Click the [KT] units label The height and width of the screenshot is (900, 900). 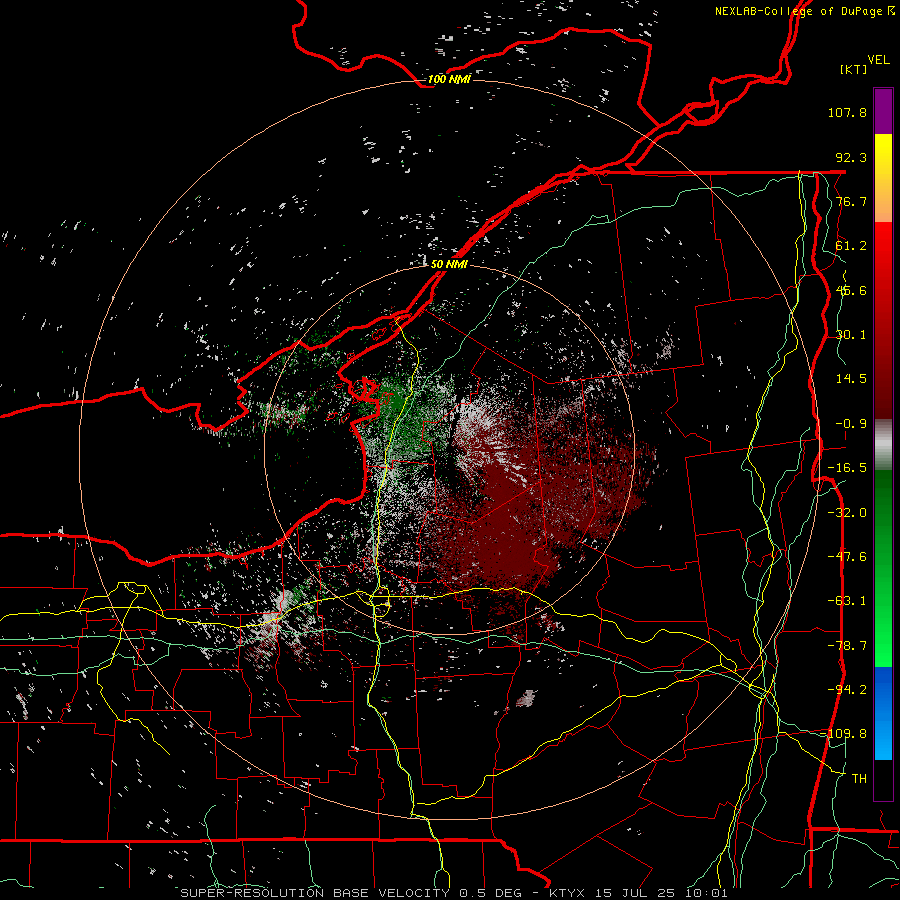coord(854,69)
